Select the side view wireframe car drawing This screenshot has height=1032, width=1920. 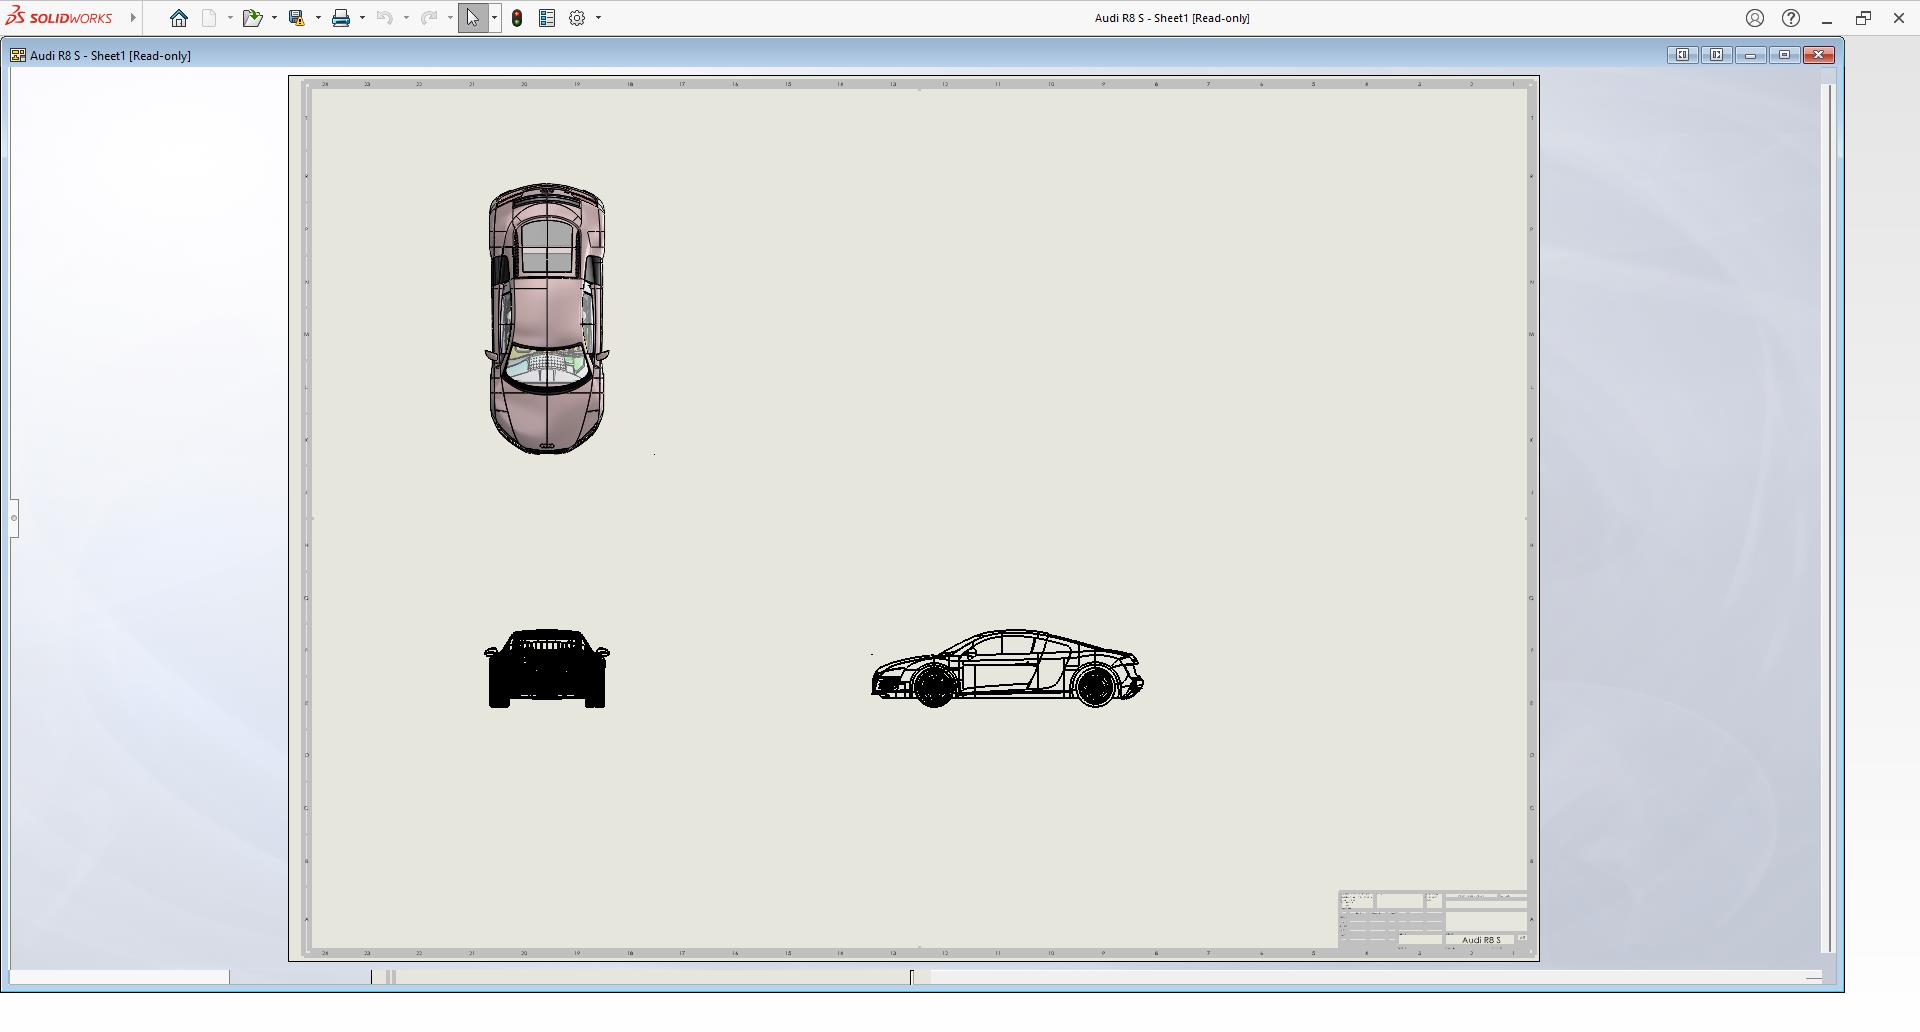(1007, 668)
